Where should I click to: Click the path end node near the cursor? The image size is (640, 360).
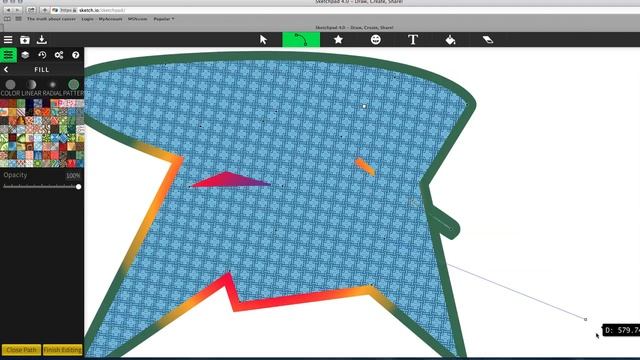tap(585, 319)
